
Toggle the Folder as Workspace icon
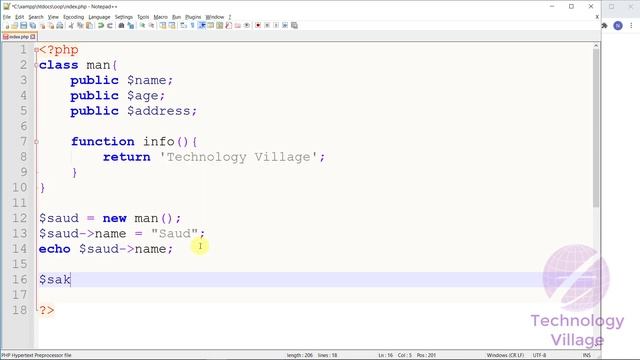238,26
